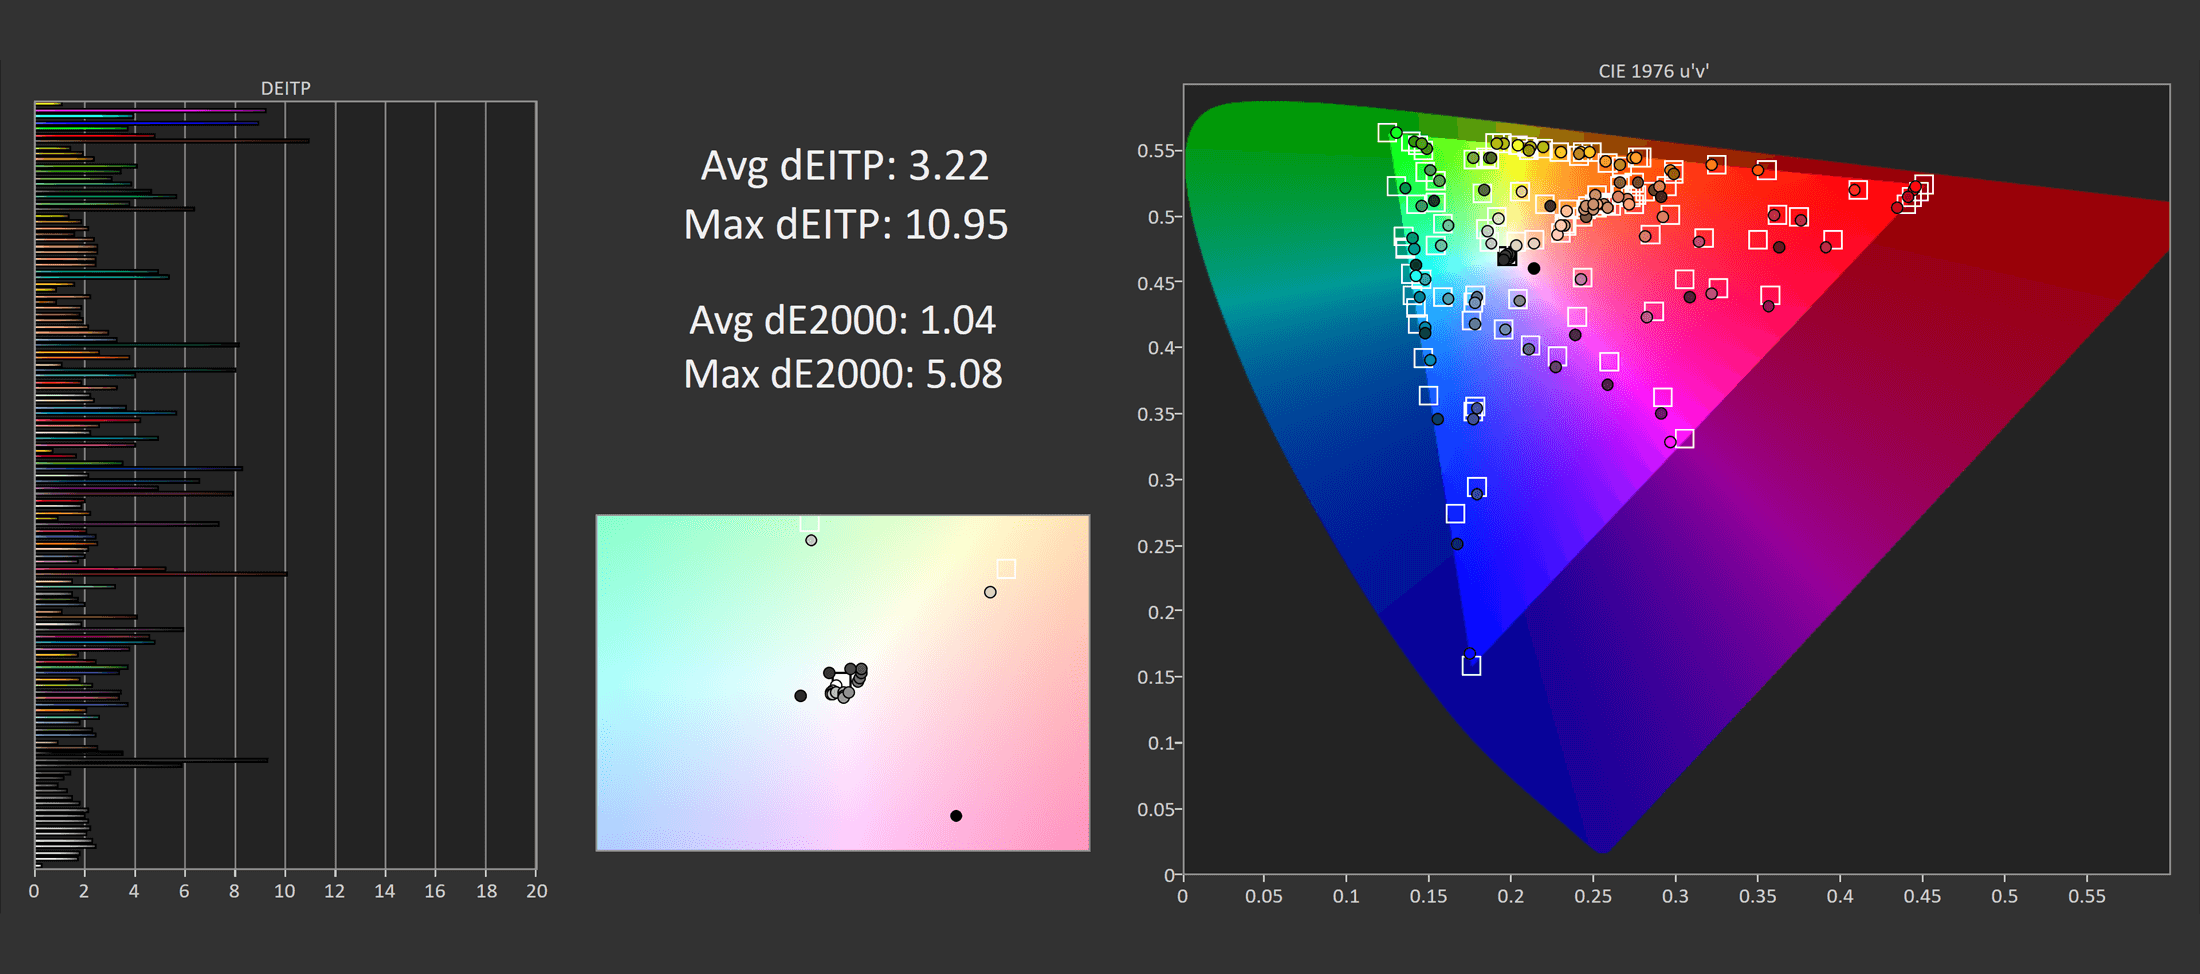Click the DEITP chart title
The height and width of the screenshot is (974, 2200).
coord(285,88)
